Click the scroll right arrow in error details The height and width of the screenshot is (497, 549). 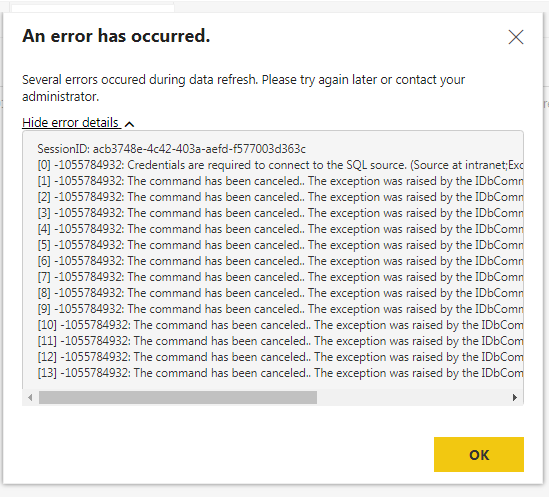pyautogui.click(x=515, y=398)
